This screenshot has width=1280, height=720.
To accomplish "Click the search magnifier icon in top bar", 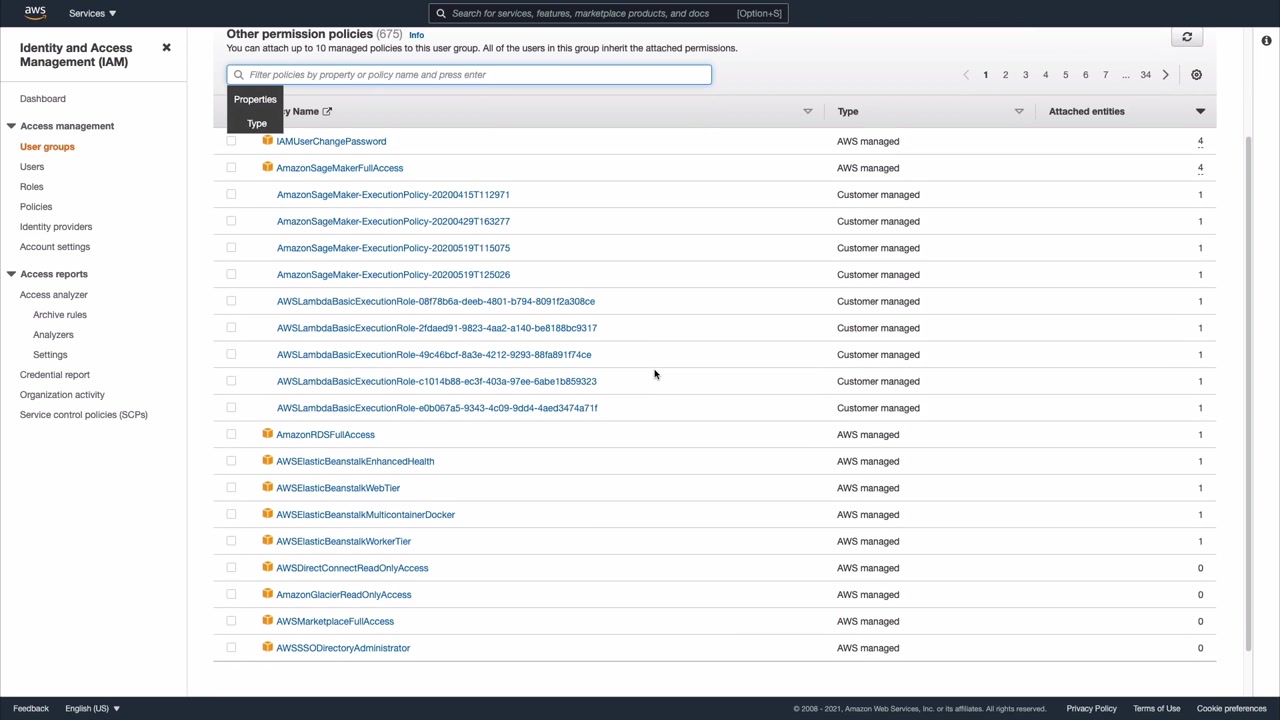I will [x=441, y=13].
